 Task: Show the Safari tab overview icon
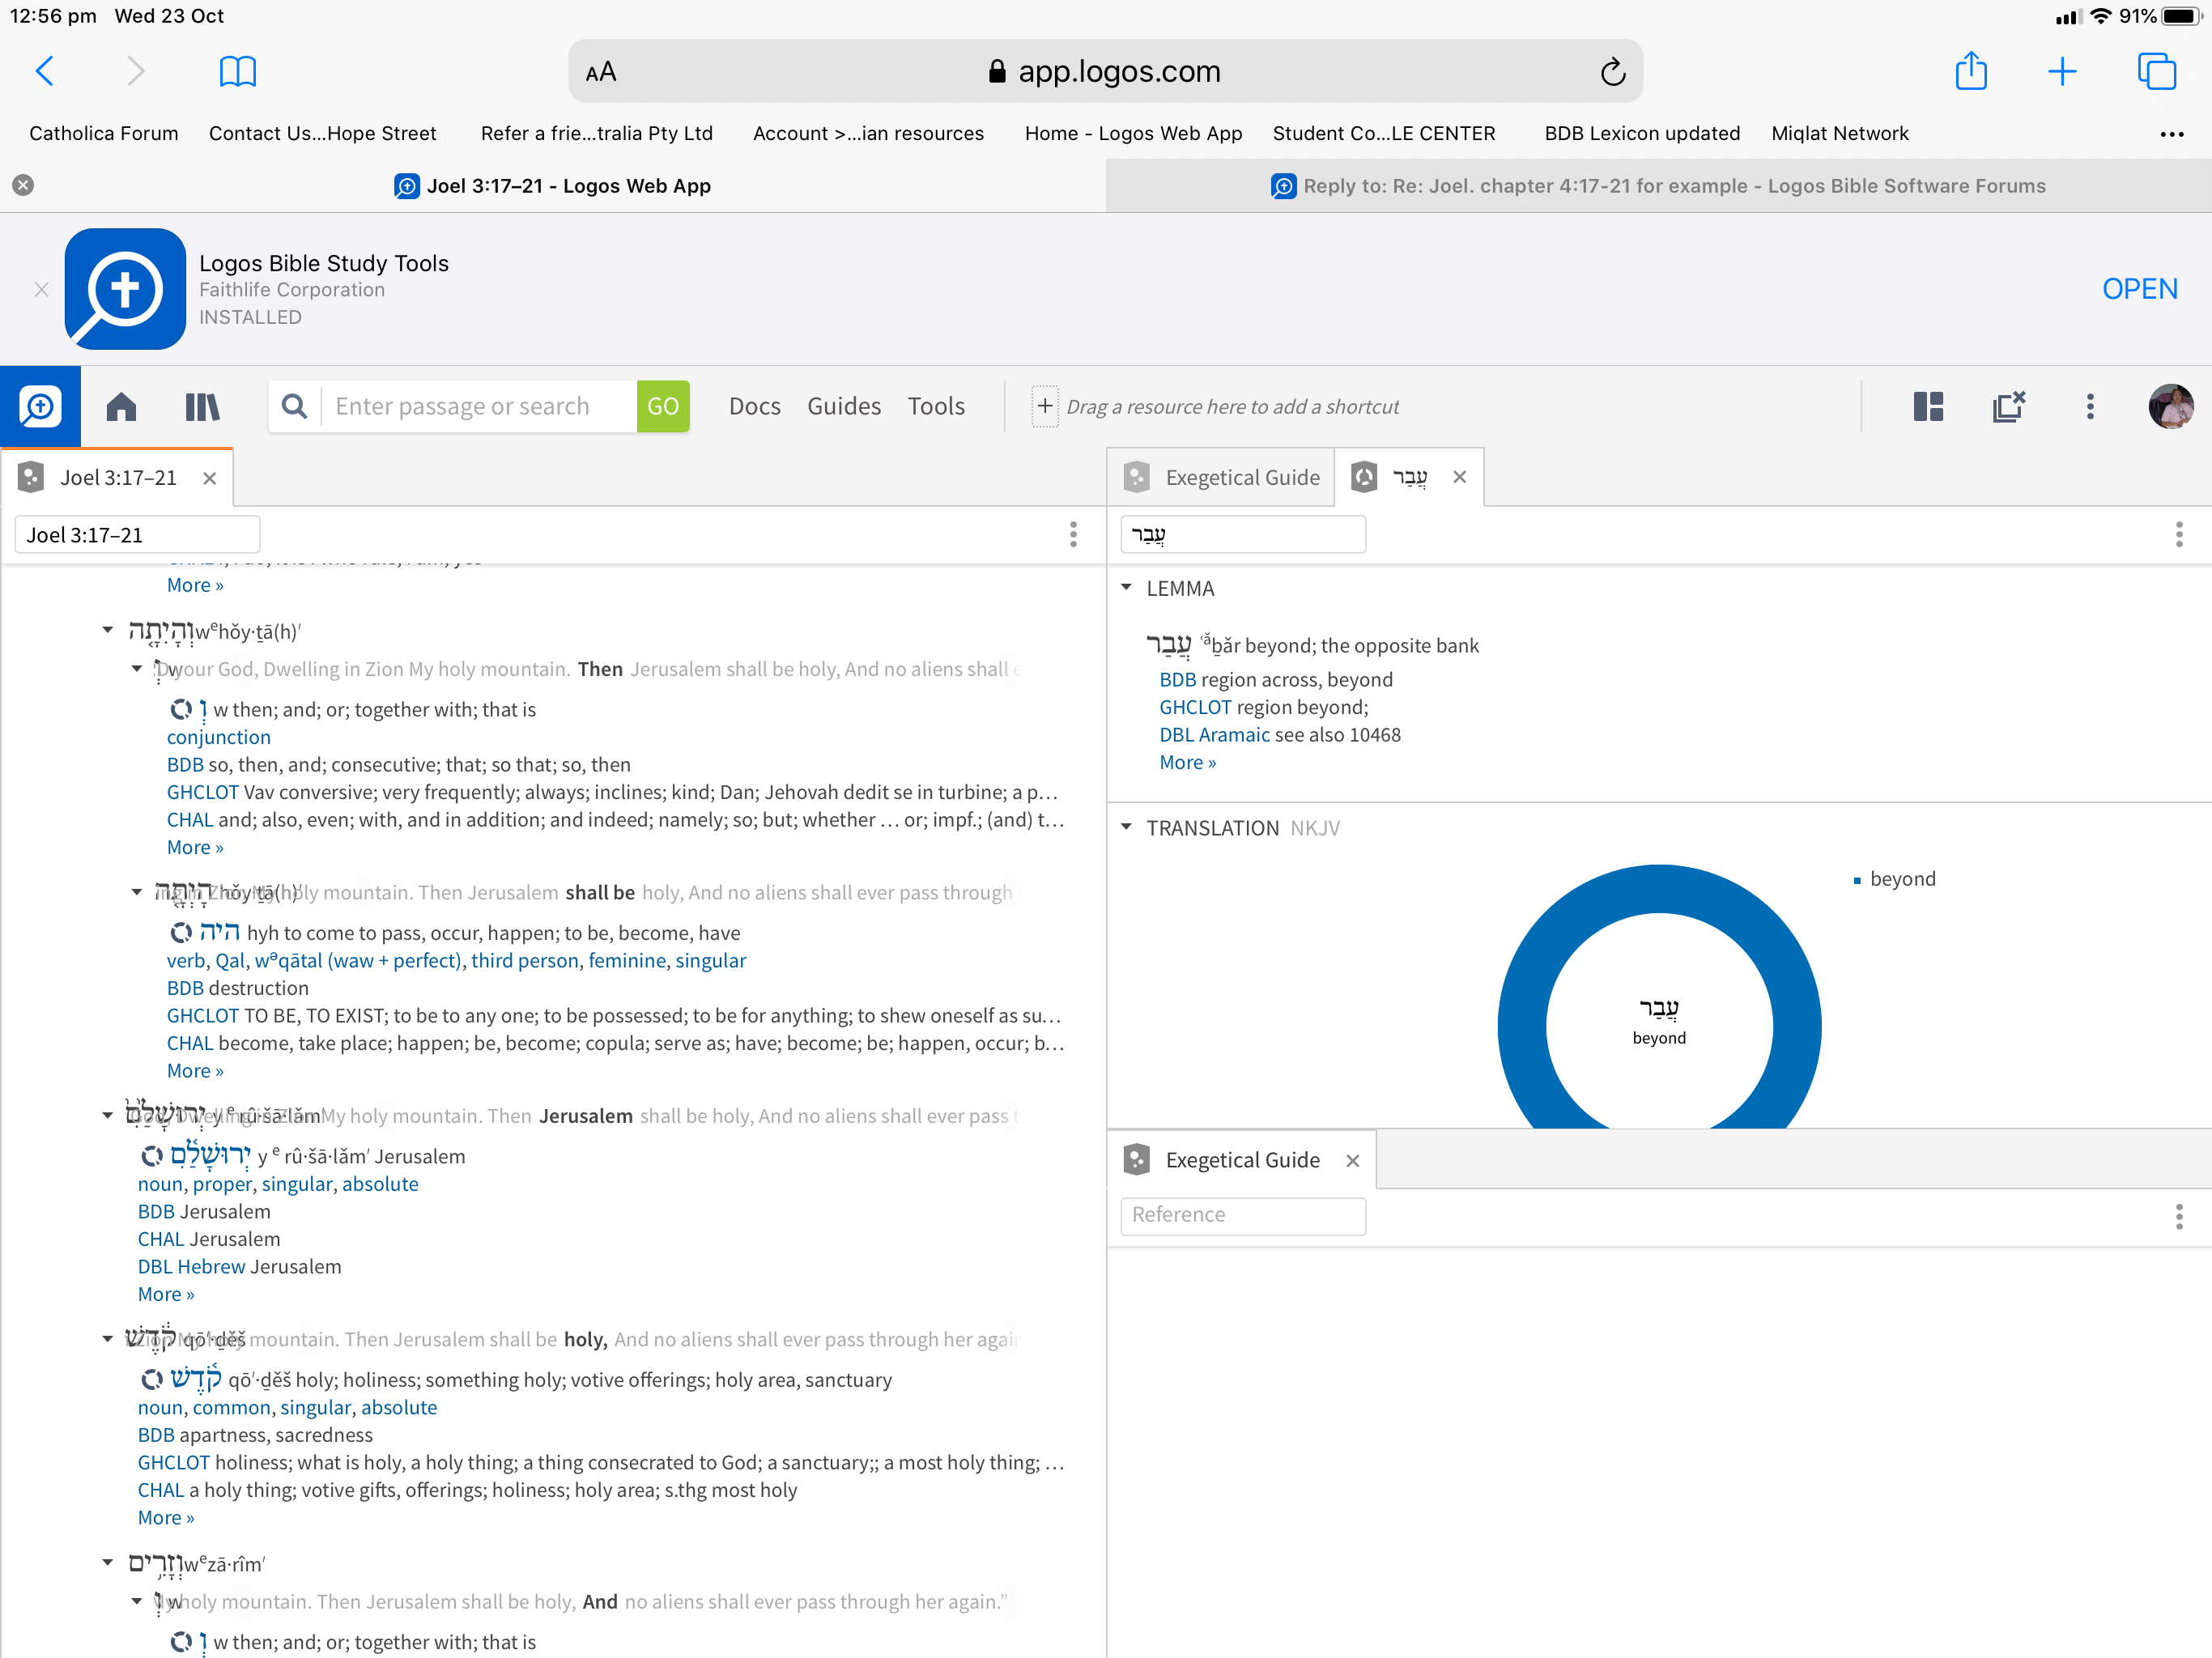tap(2156, 71)
